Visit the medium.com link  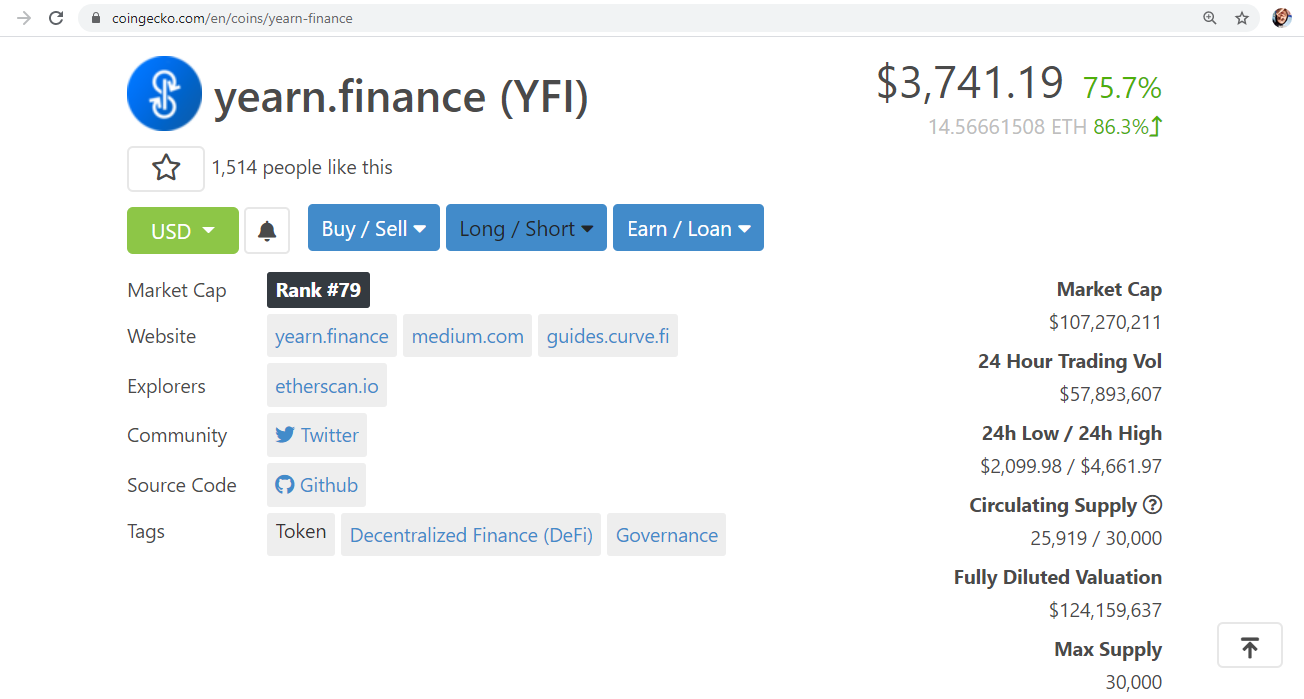pos(468,336)
